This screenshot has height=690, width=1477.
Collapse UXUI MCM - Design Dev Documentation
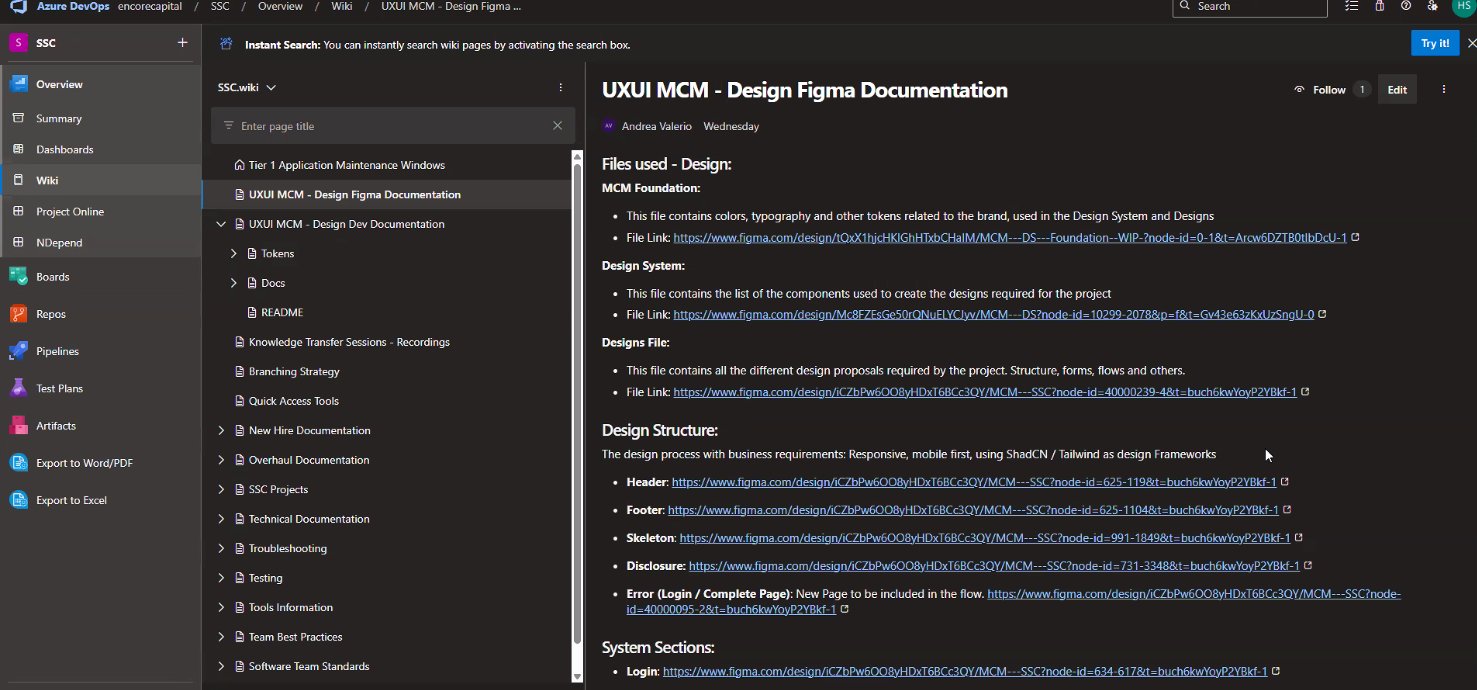click(221, 224)
